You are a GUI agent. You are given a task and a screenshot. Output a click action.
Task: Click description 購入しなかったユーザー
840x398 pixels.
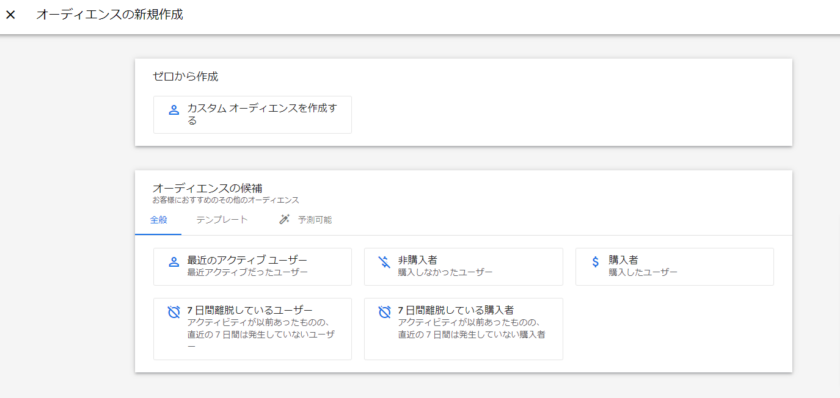445,272
